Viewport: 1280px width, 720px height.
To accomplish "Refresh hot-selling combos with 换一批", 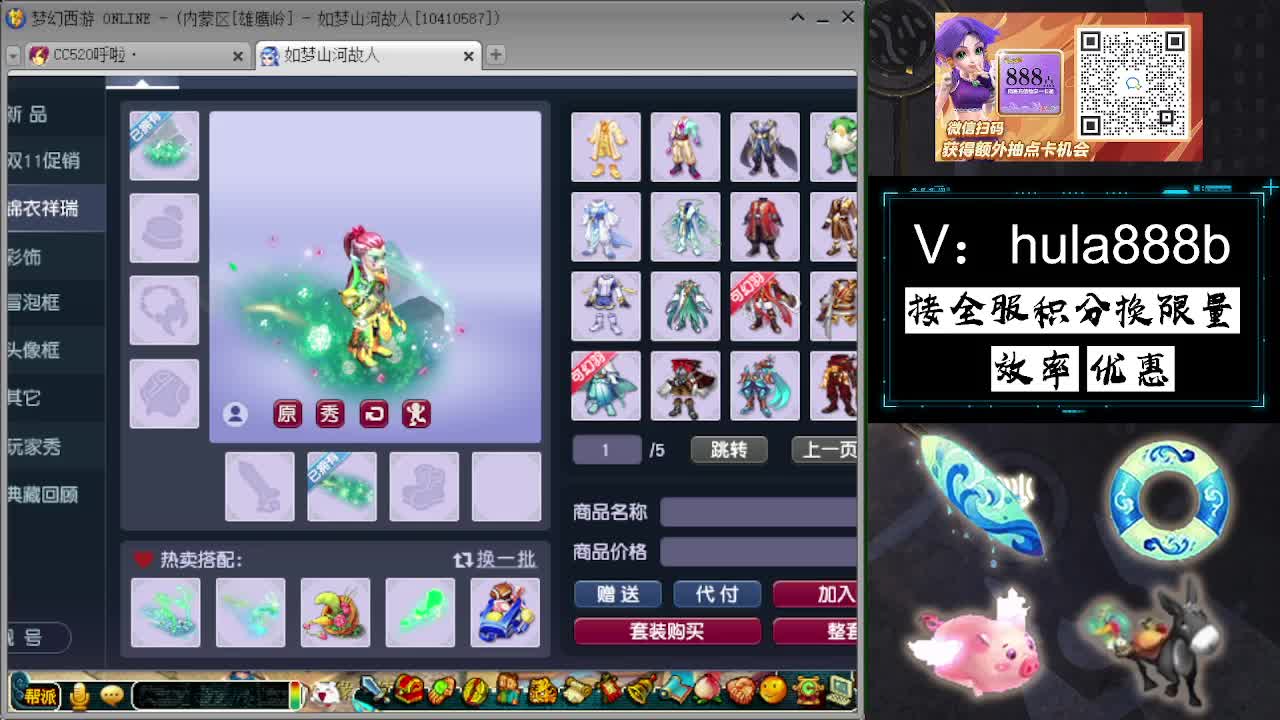I will coord(495,560).
